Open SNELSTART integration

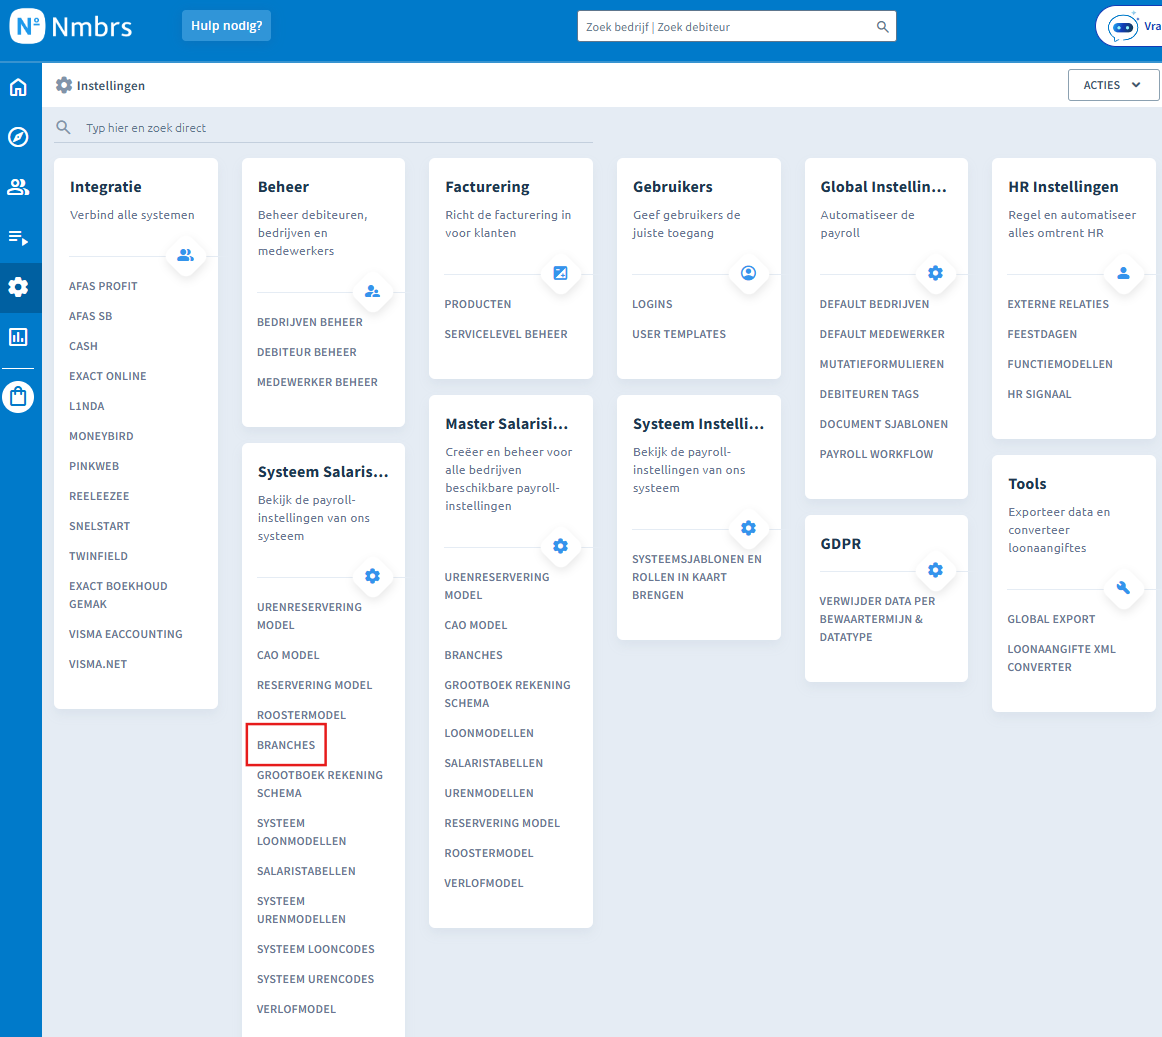click(x=99, y=526)
